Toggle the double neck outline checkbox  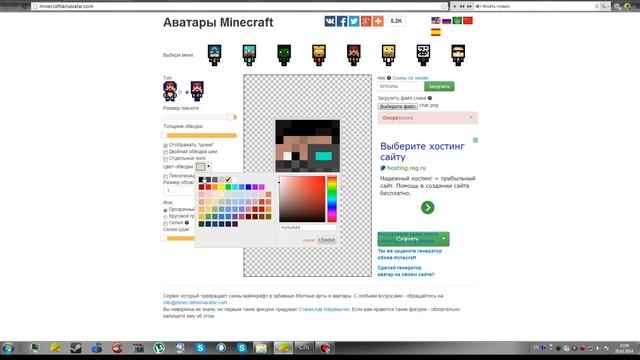tap(165, 152)
